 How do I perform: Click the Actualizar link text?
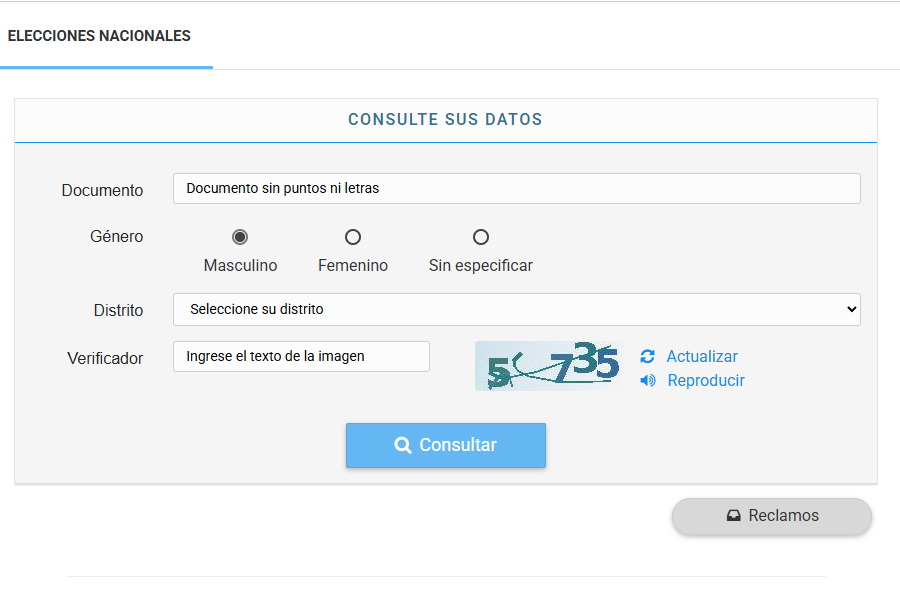pyautogui.click(x=702, y=357)
